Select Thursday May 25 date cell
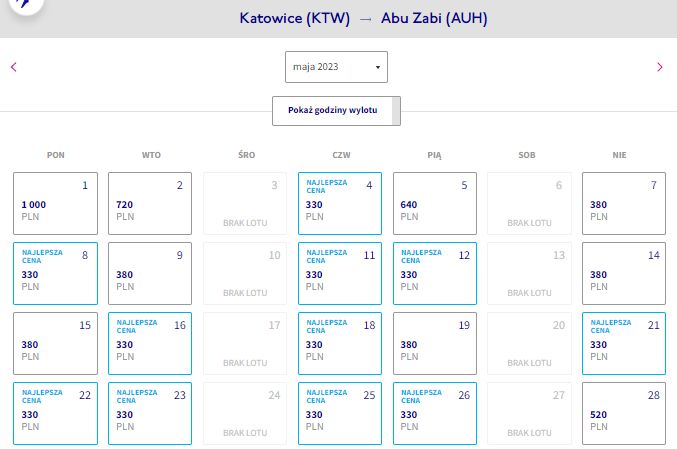This screenshot has width=677, height=449. click(340, 413)
